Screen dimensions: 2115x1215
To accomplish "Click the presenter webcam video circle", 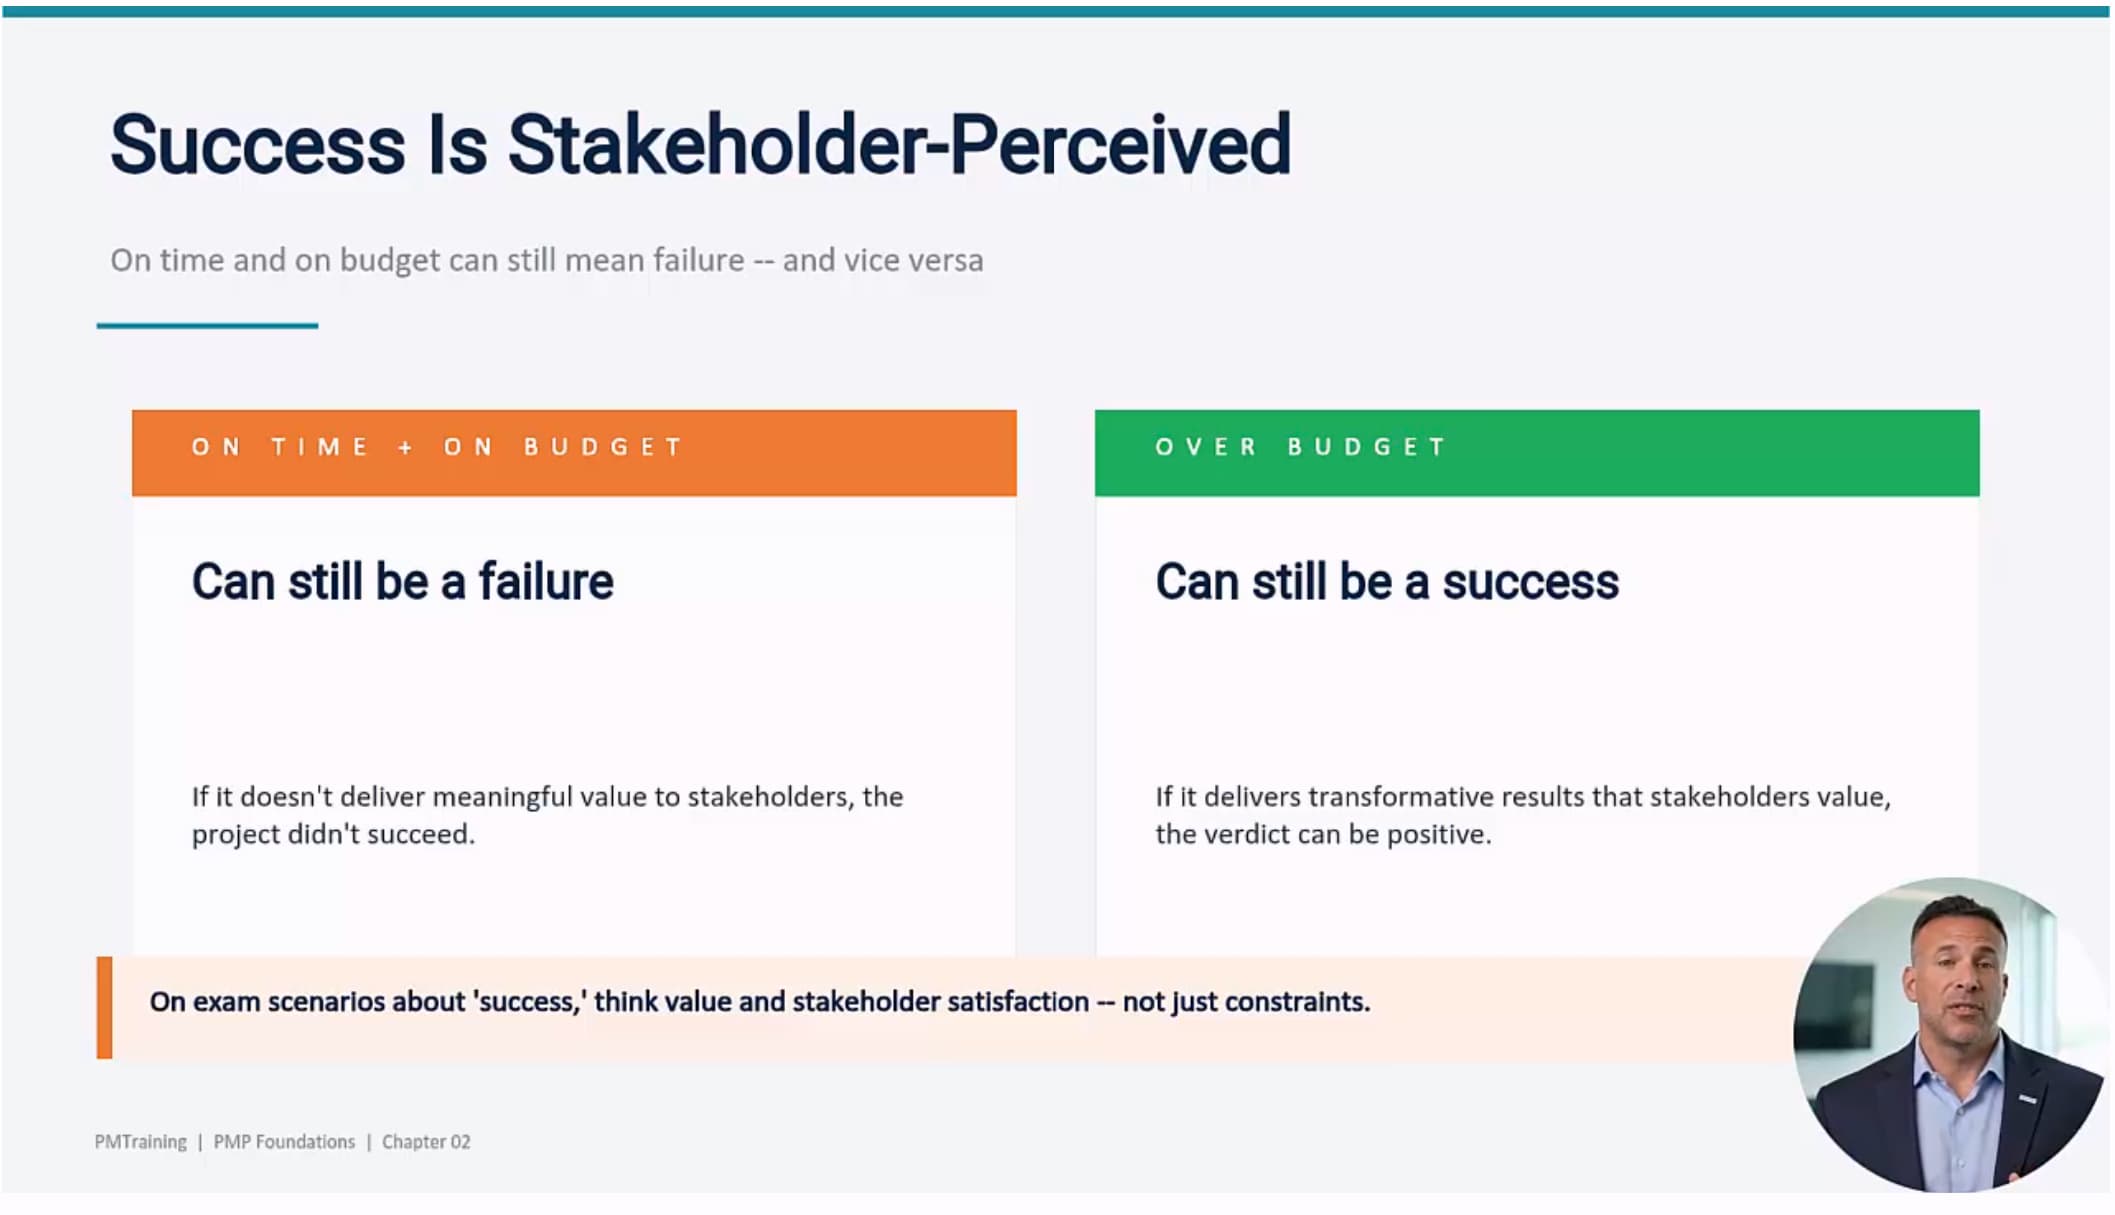I will click(1952, 1035).
